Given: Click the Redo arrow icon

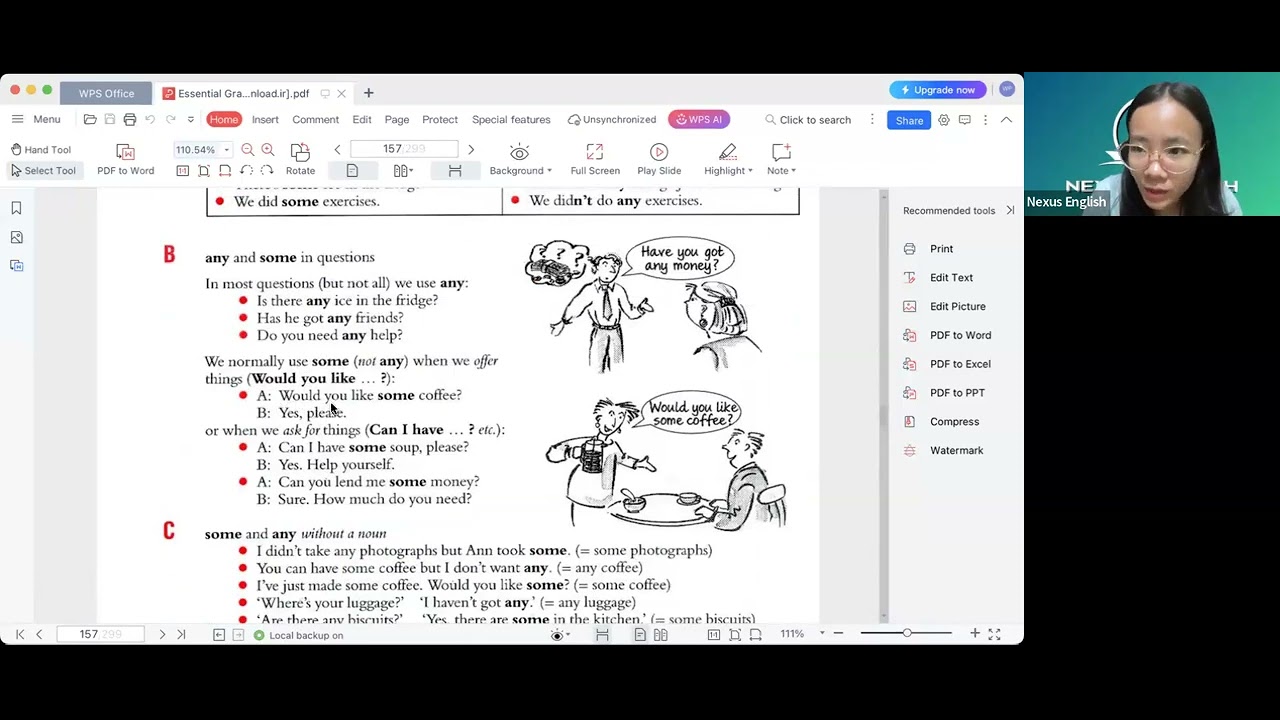Looking at the screenshot, I should [x=170, y=120].
